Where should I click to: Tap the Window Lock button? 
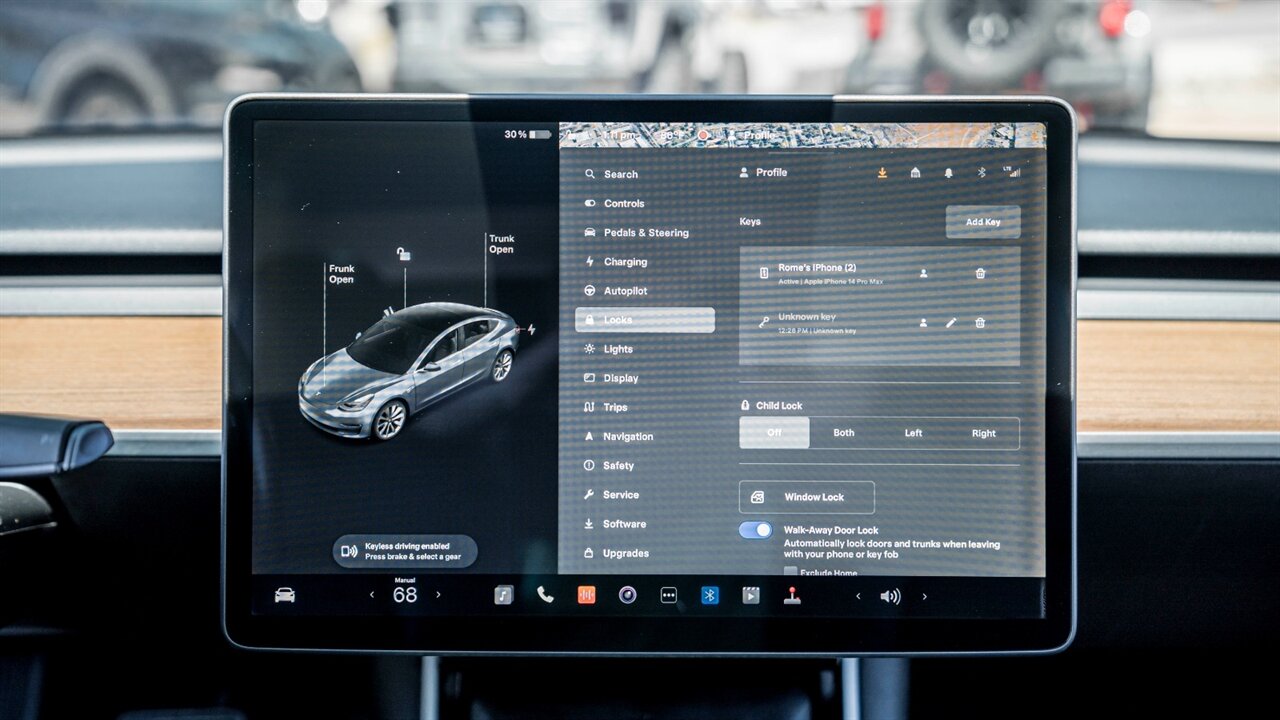point(806,497)
